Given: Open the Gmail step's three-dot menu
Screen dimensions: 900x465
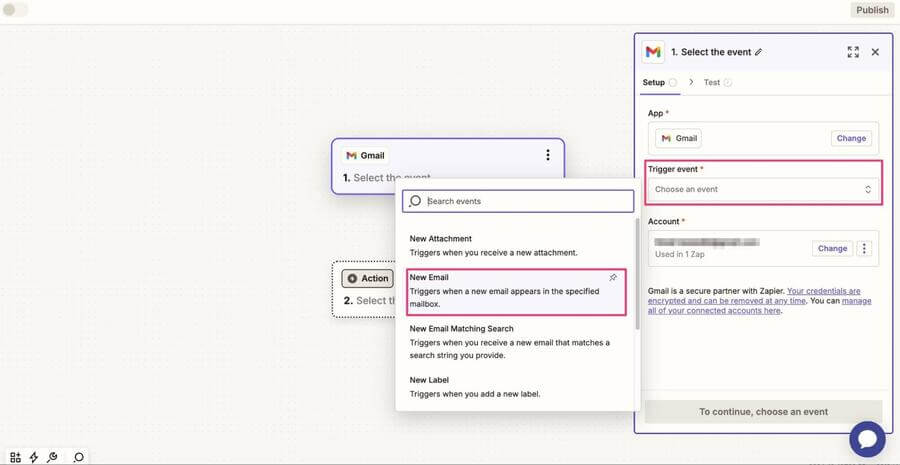Looking at the screenshot, I should [x=547, y=155].
